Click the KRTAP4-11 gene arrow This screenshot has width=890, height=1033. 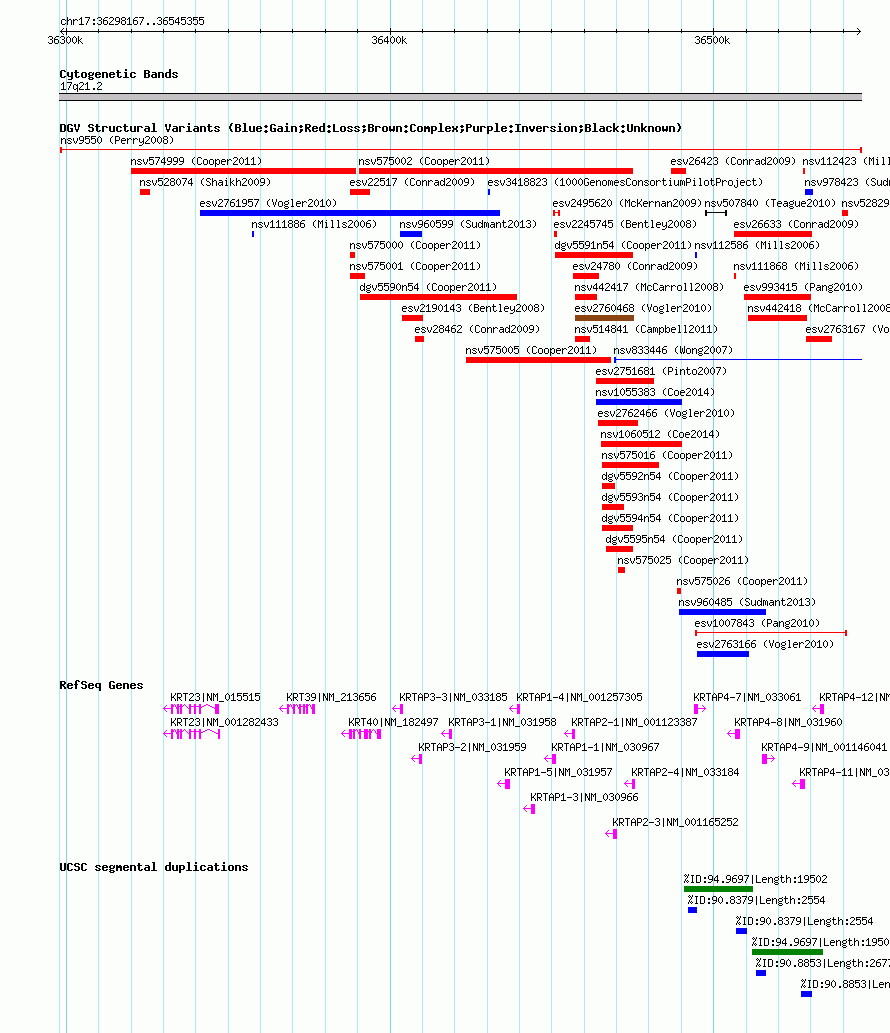pyautogui.click(x=798, y=785)
